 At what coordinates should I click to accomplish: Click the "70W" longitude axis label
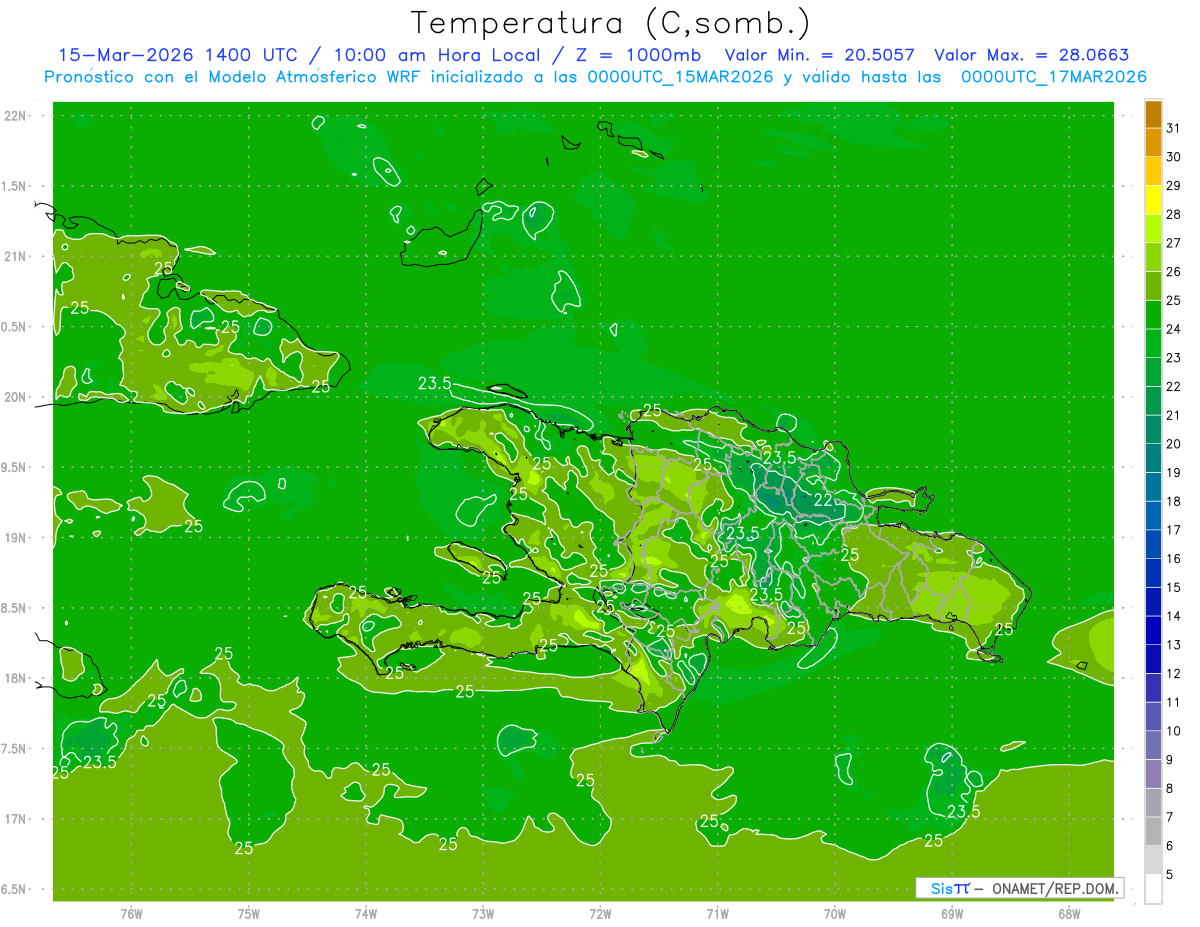(835, 913)
